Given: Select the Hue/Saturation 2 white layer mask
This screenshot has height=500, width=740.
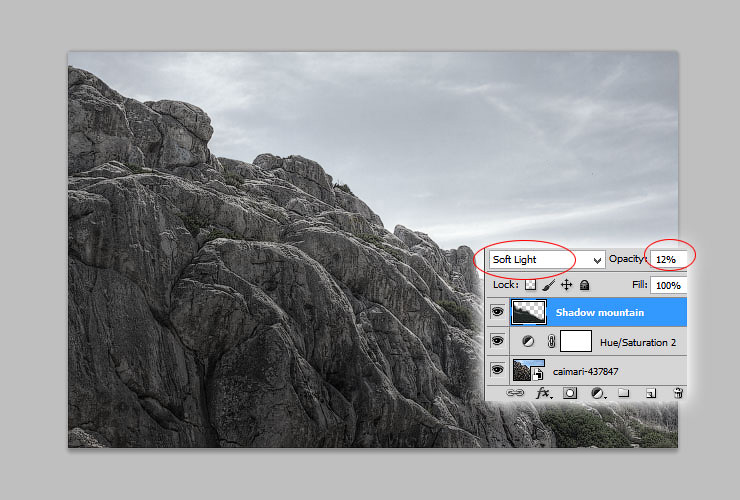Looking at the screenshot, I should click(576, 341).
